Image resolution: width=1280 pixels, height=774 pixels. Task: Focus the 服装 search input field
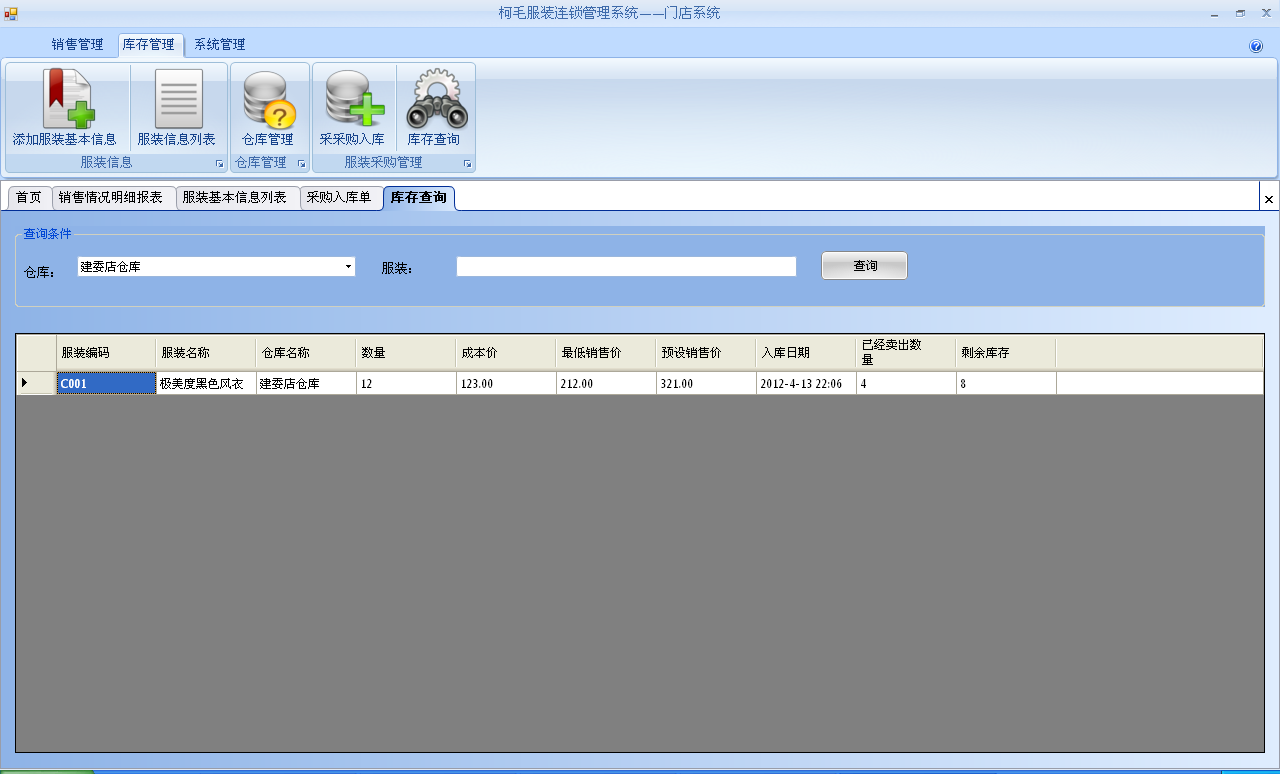[626, 267]
